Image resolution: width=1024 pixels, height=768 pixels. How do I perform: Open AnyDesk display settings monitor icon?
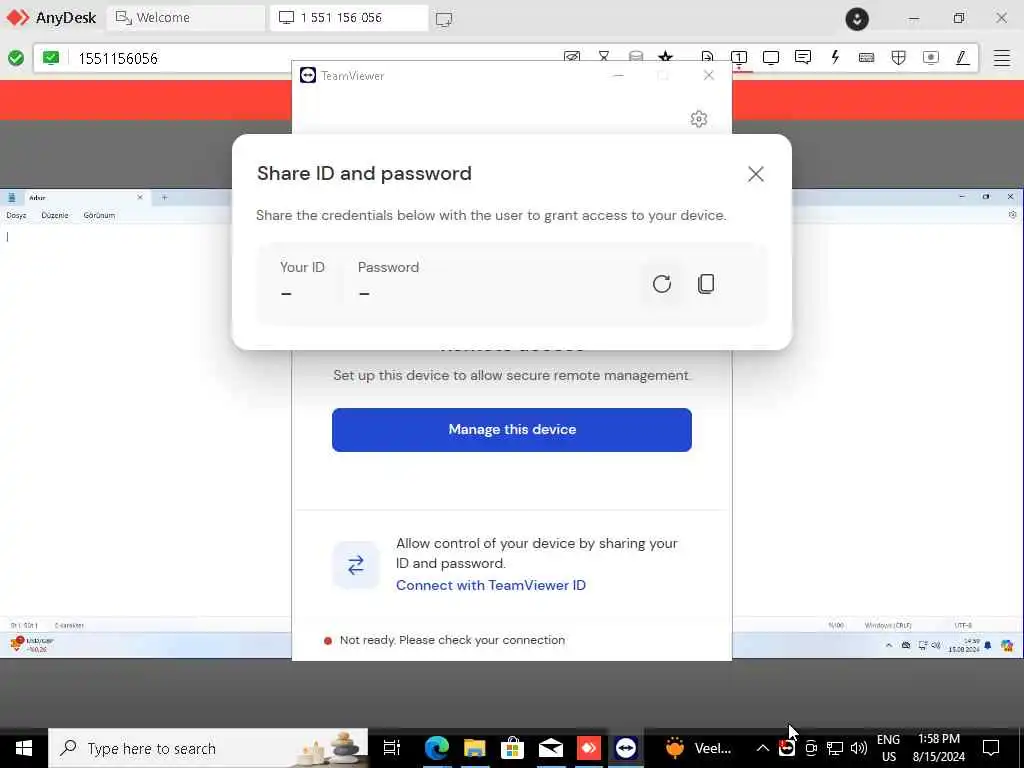(x=771, y=57)
